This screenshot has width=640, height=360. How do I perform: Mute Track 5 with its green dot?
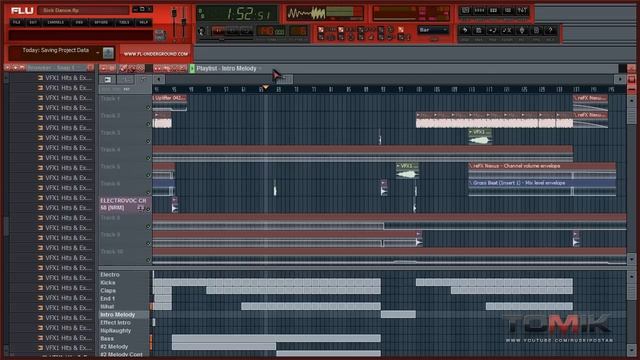tap(148, 176)
